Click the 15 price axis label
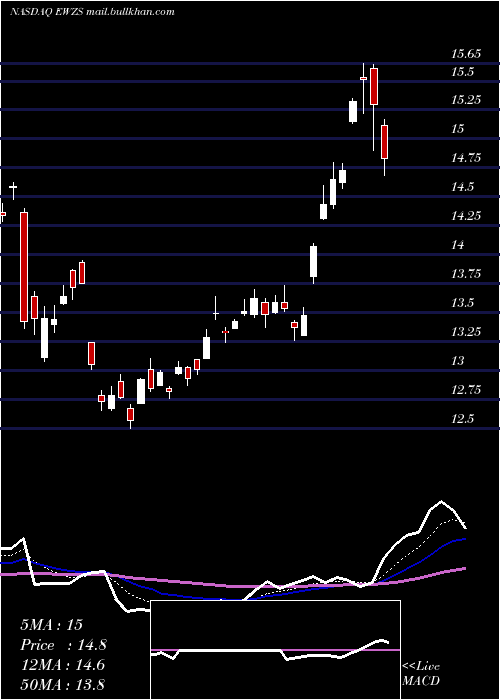The width and height of the screenshot is (500, 700). pos(458,129)
